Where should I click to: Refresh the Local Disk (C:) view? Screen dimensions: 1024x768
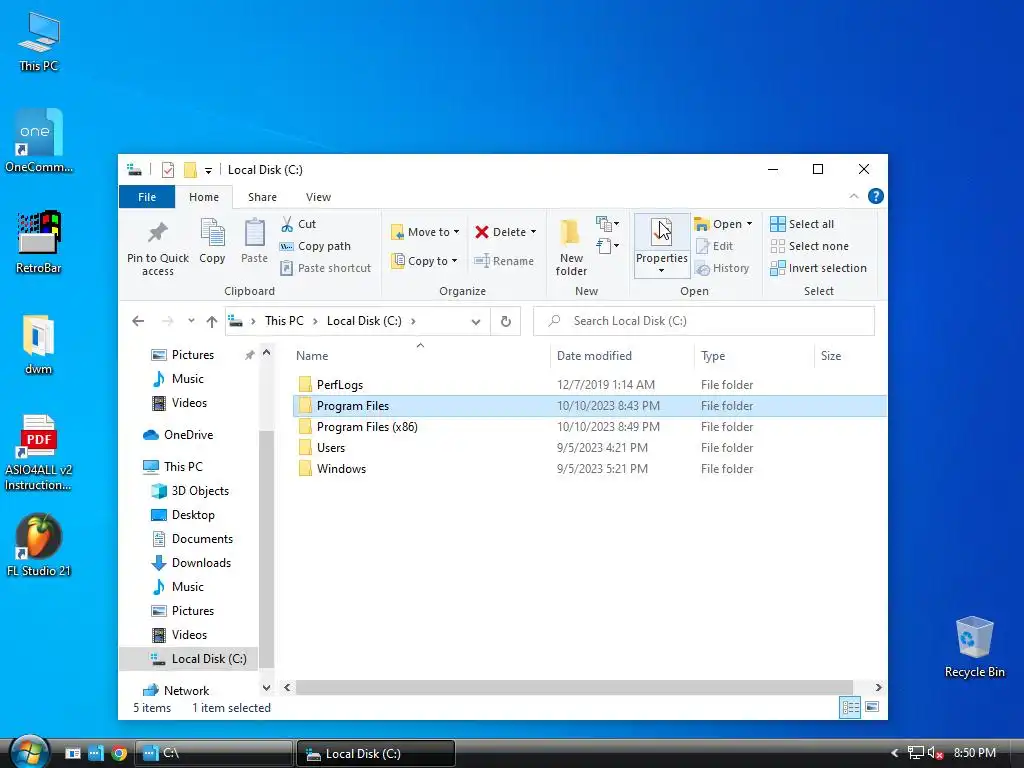[x=505, y=321]
